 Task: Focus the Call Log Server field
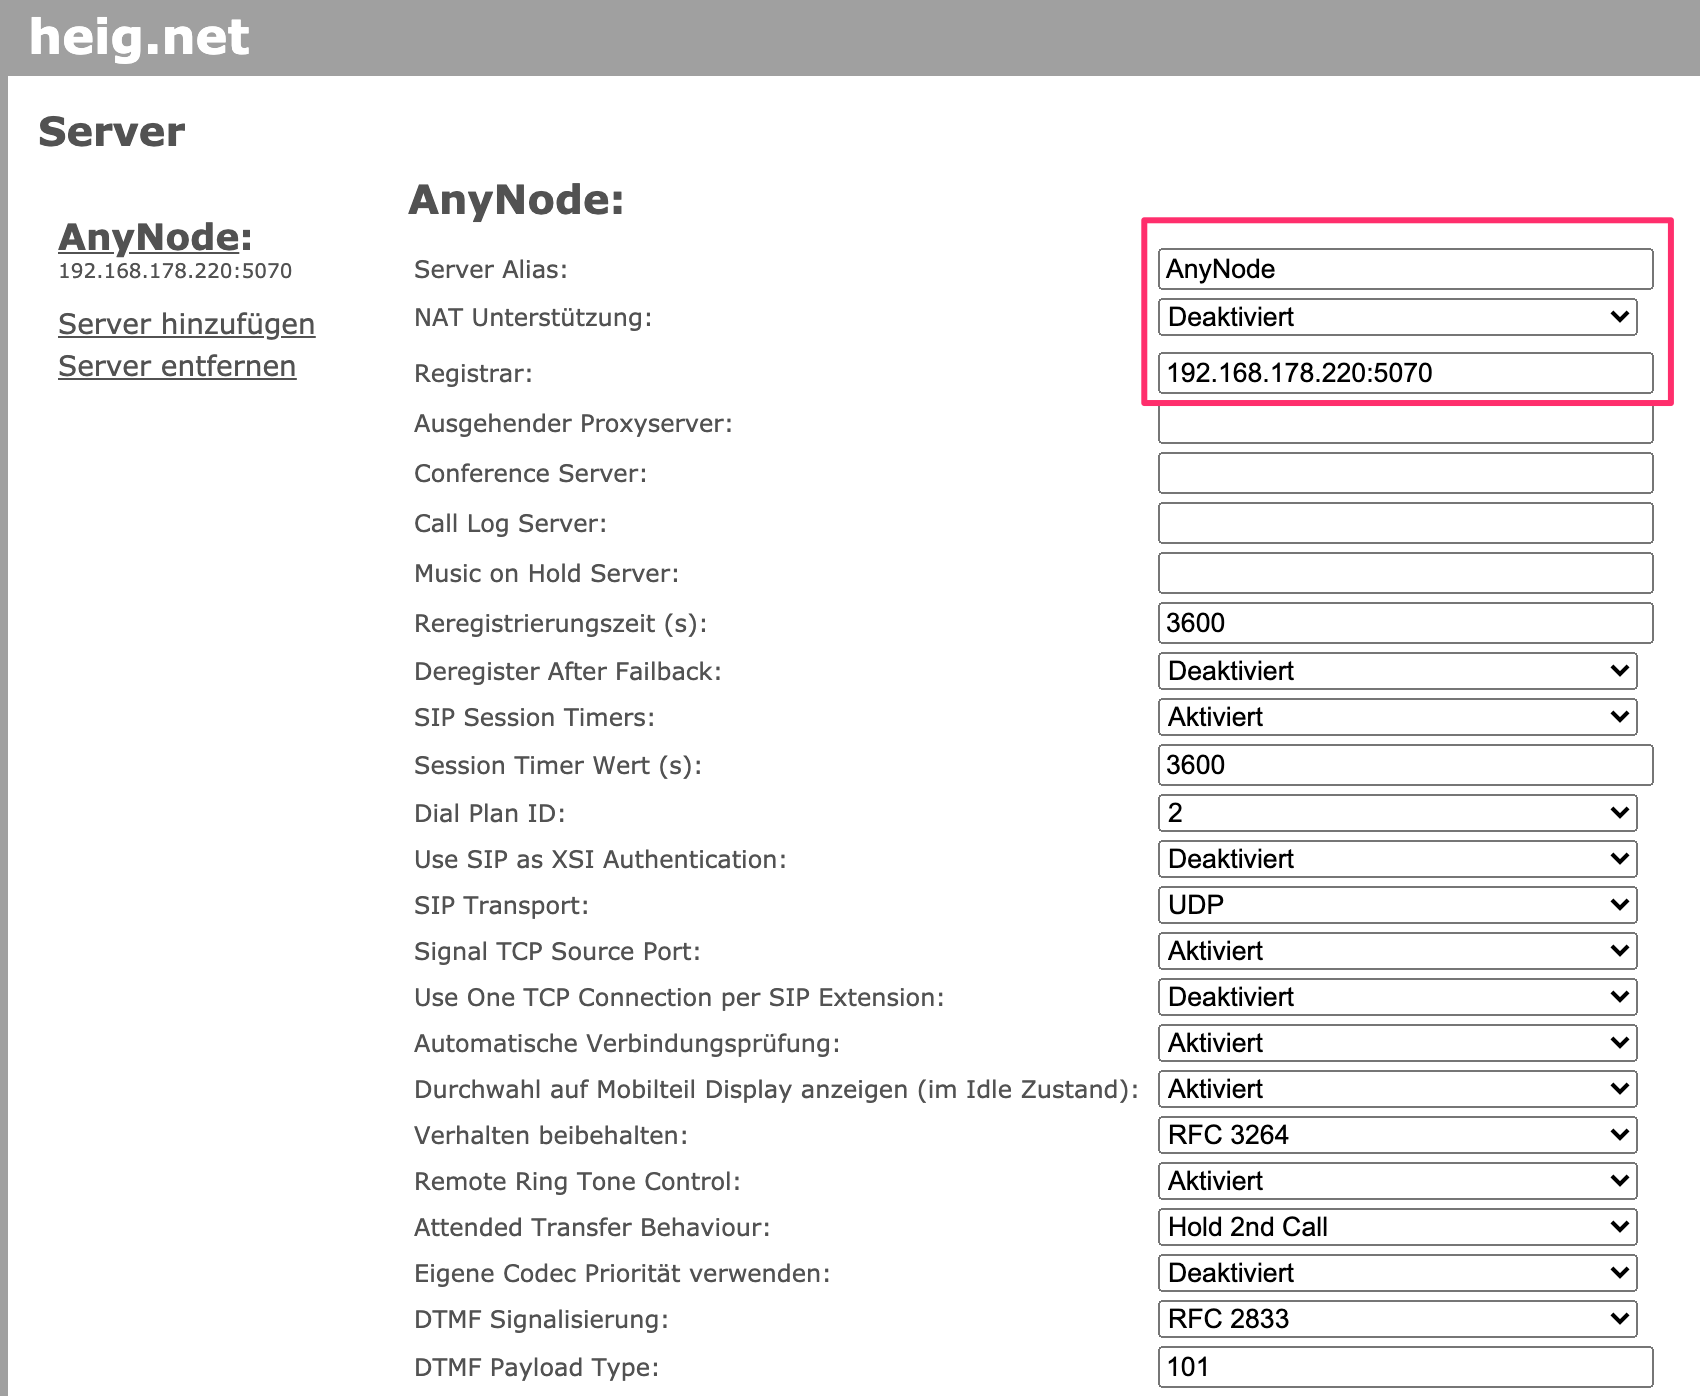click(1405, 523)
